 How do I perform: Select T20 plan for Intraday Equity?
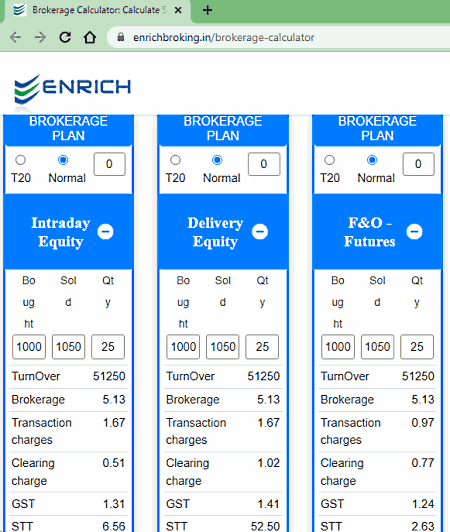(x=21, y=160)
